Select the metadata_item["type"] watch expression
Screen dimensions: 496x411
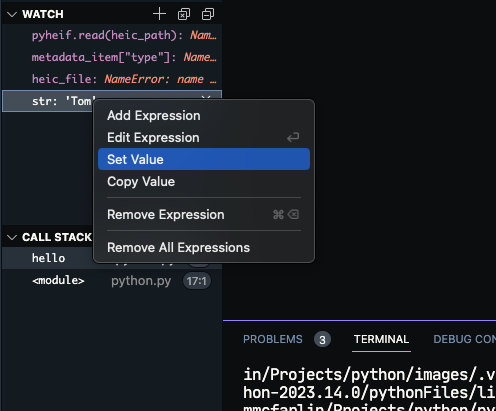[112, 57]
